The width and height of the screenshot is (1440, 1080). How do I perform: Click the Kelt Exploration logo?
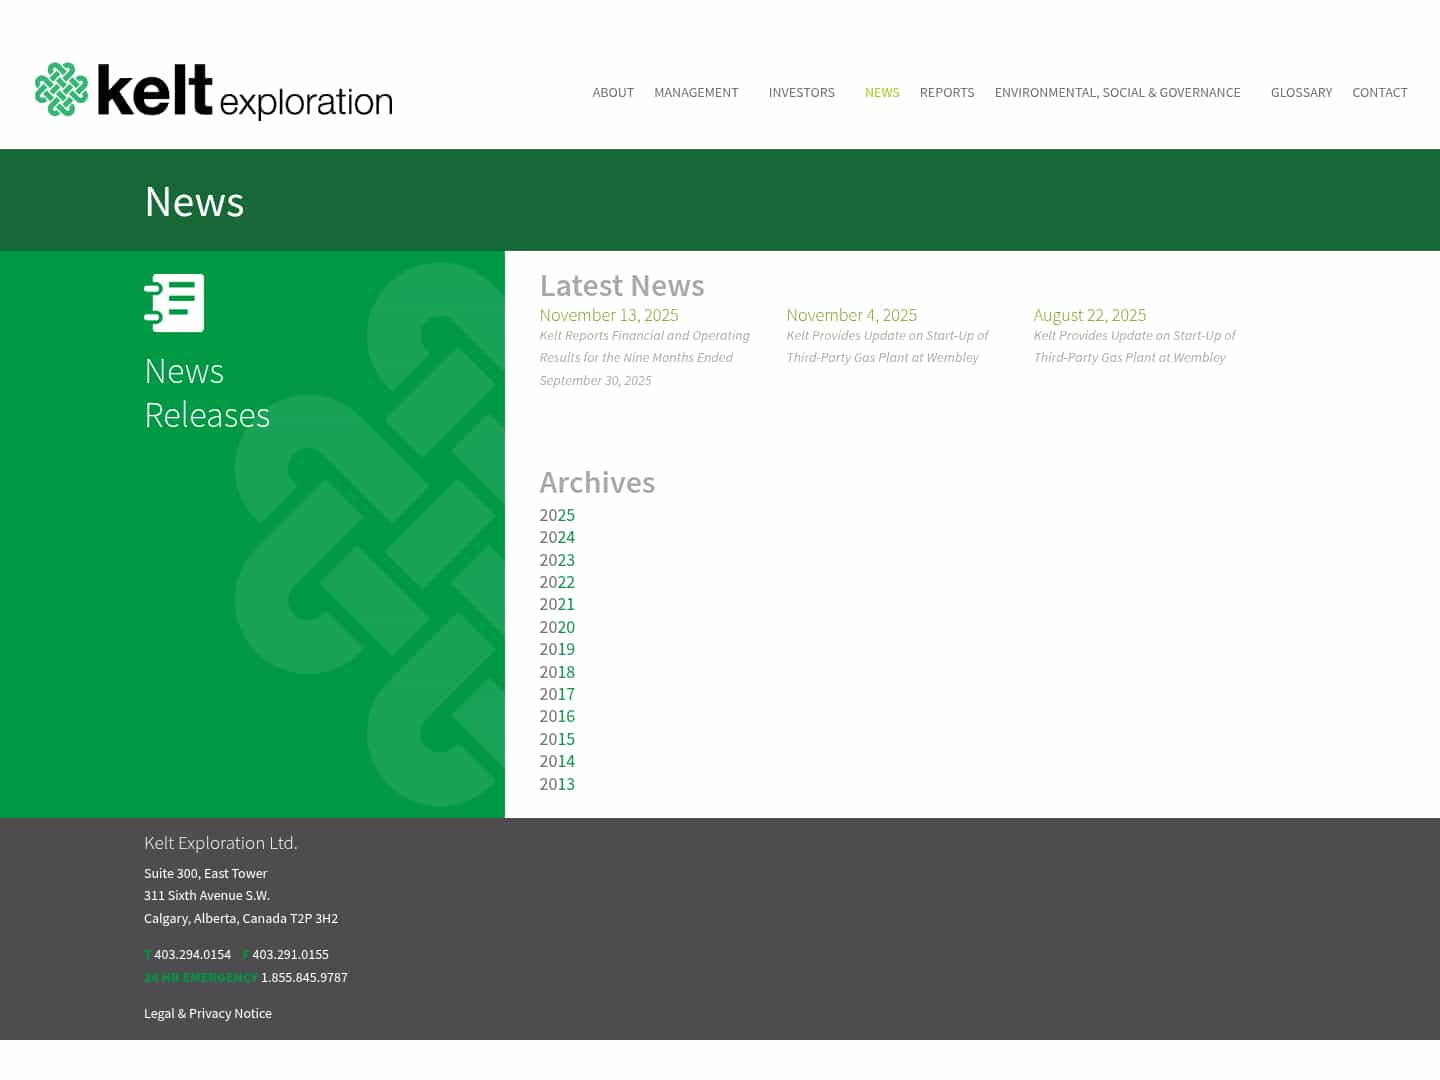tap(213, 90)
